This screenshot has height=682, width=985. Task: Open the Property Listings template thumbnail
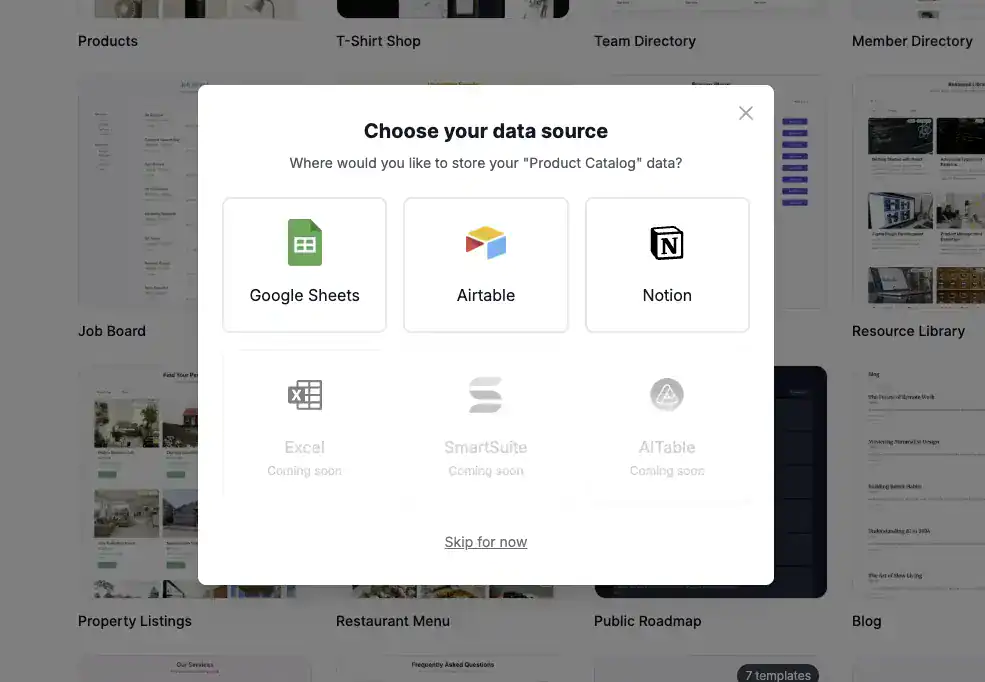(138, 482)
